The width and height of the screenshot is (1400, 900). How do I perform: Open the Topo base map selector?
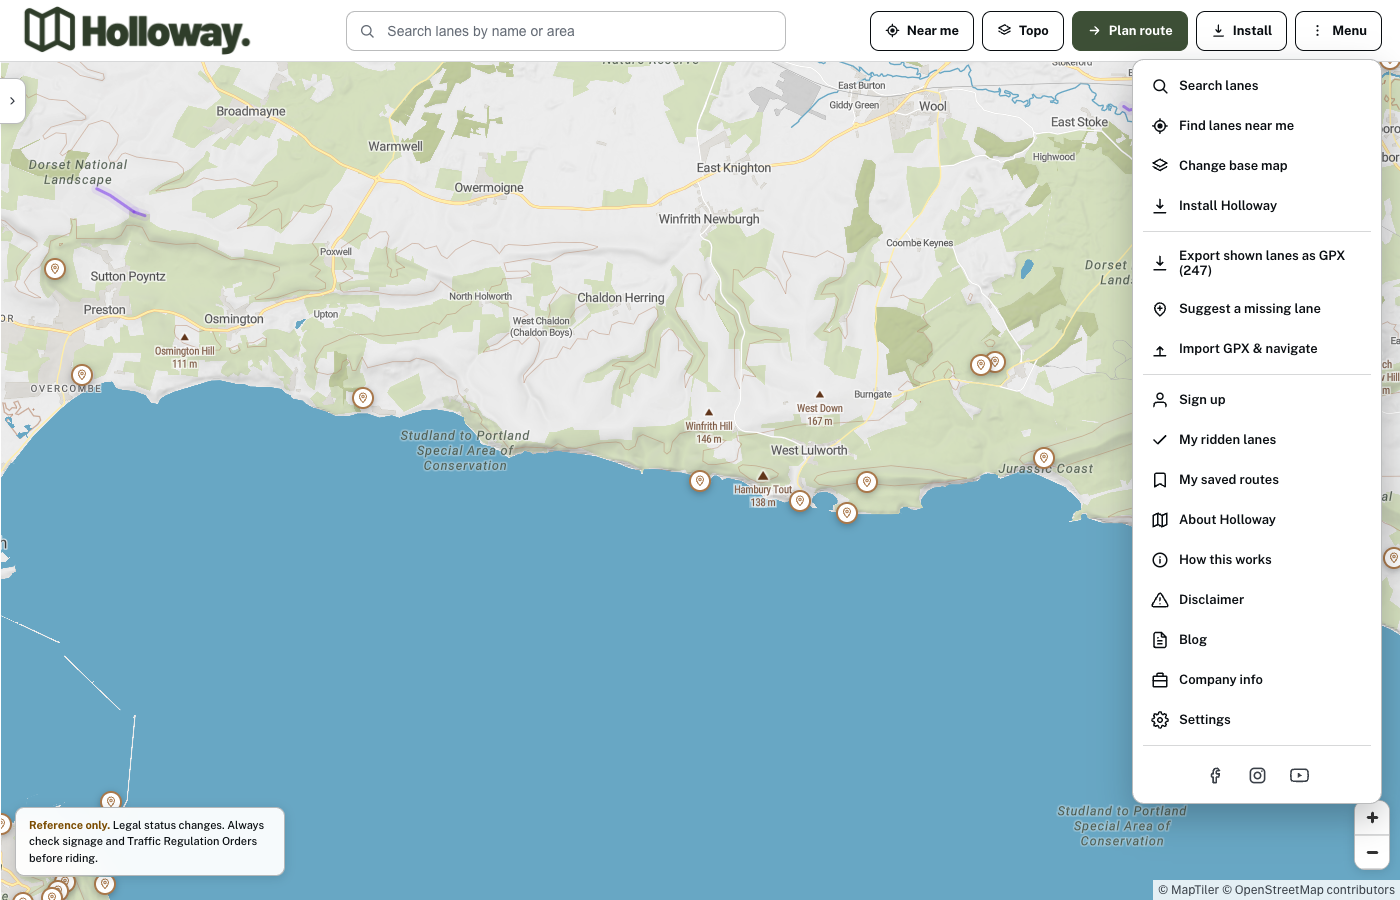click(x=1023, y=31)
